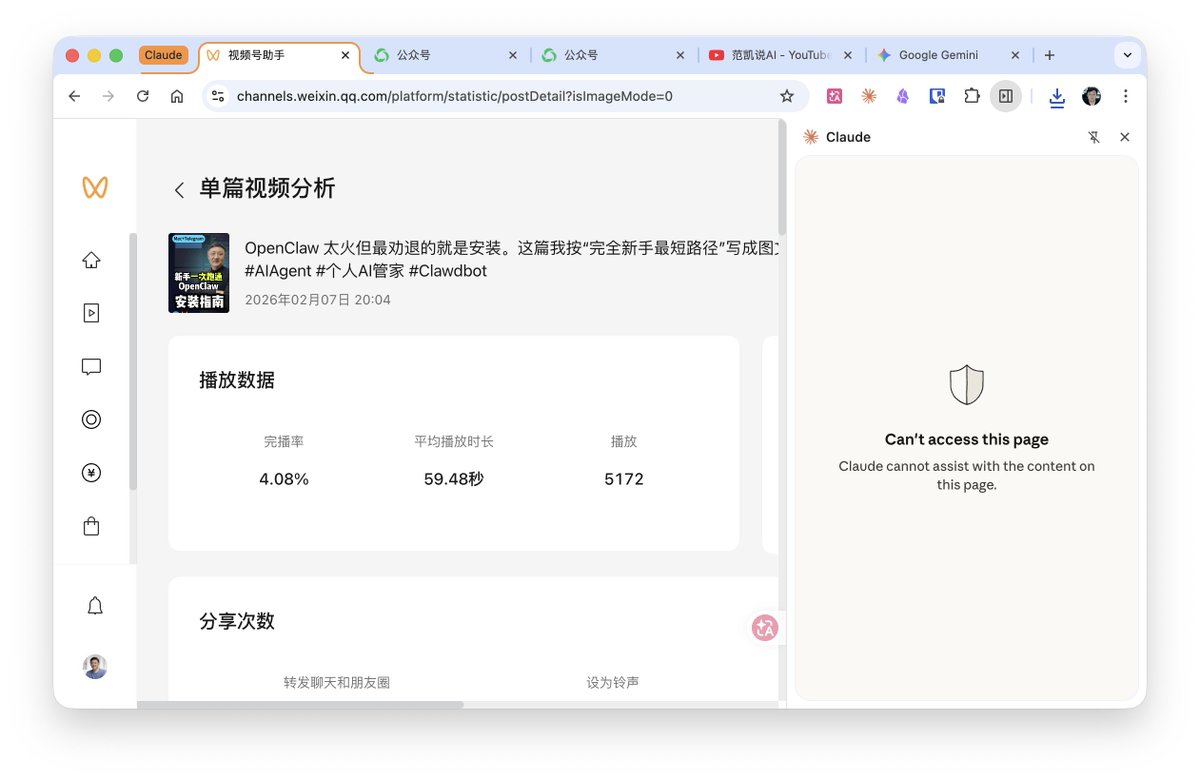Select the shopping bag icon in sidebar
The width and height of the screenshot is (1200, 779).
point(91,526)
